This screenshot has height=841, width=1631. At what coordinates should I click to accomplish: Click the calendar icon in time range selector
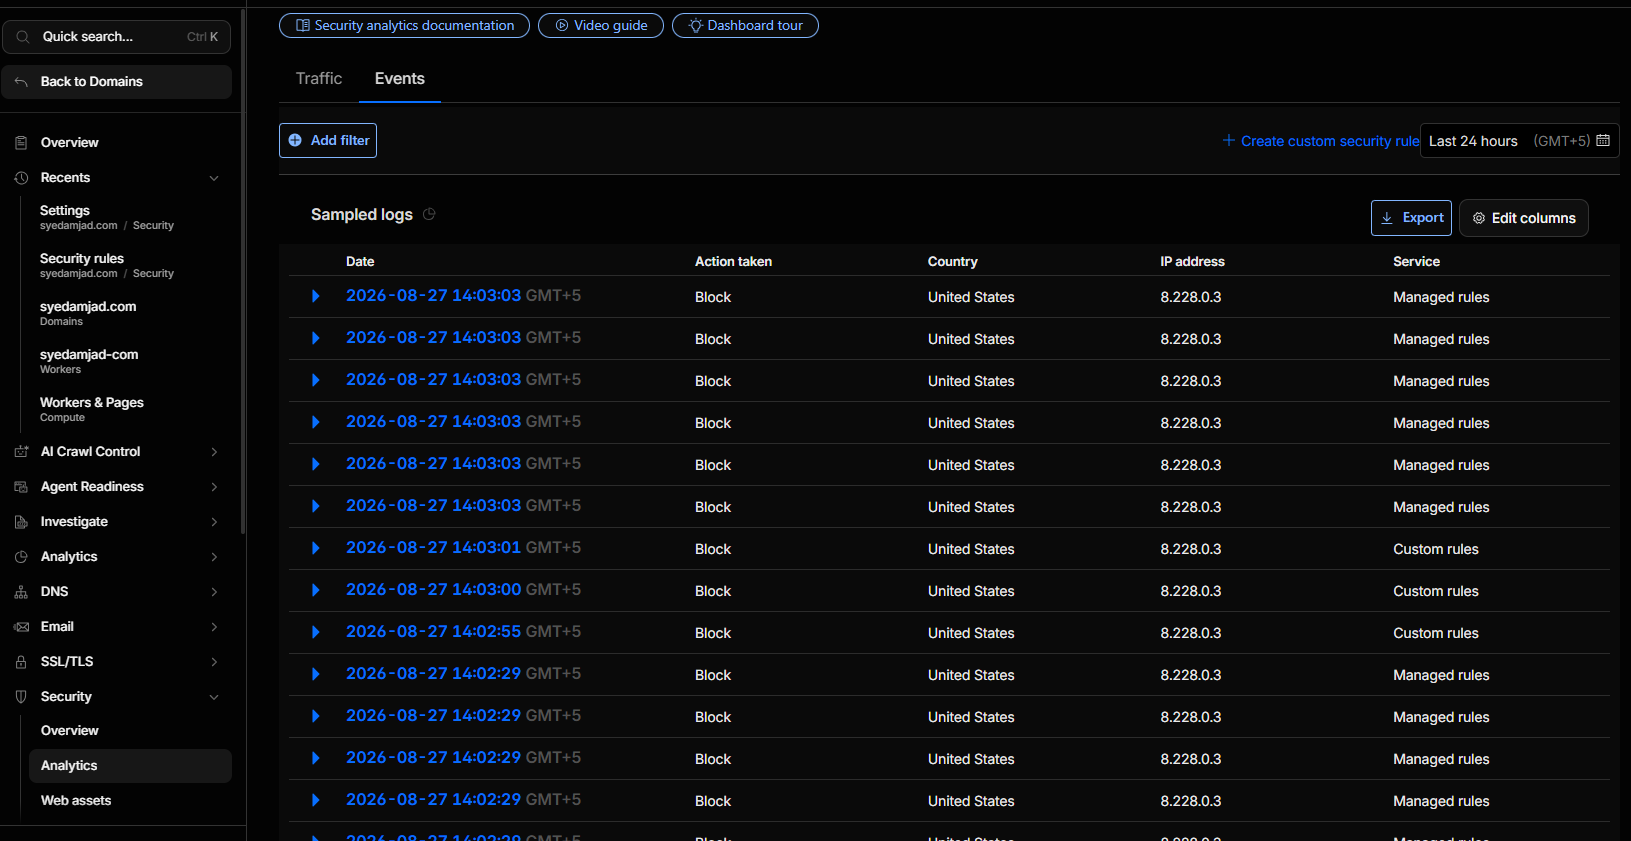pos(1603,140)
